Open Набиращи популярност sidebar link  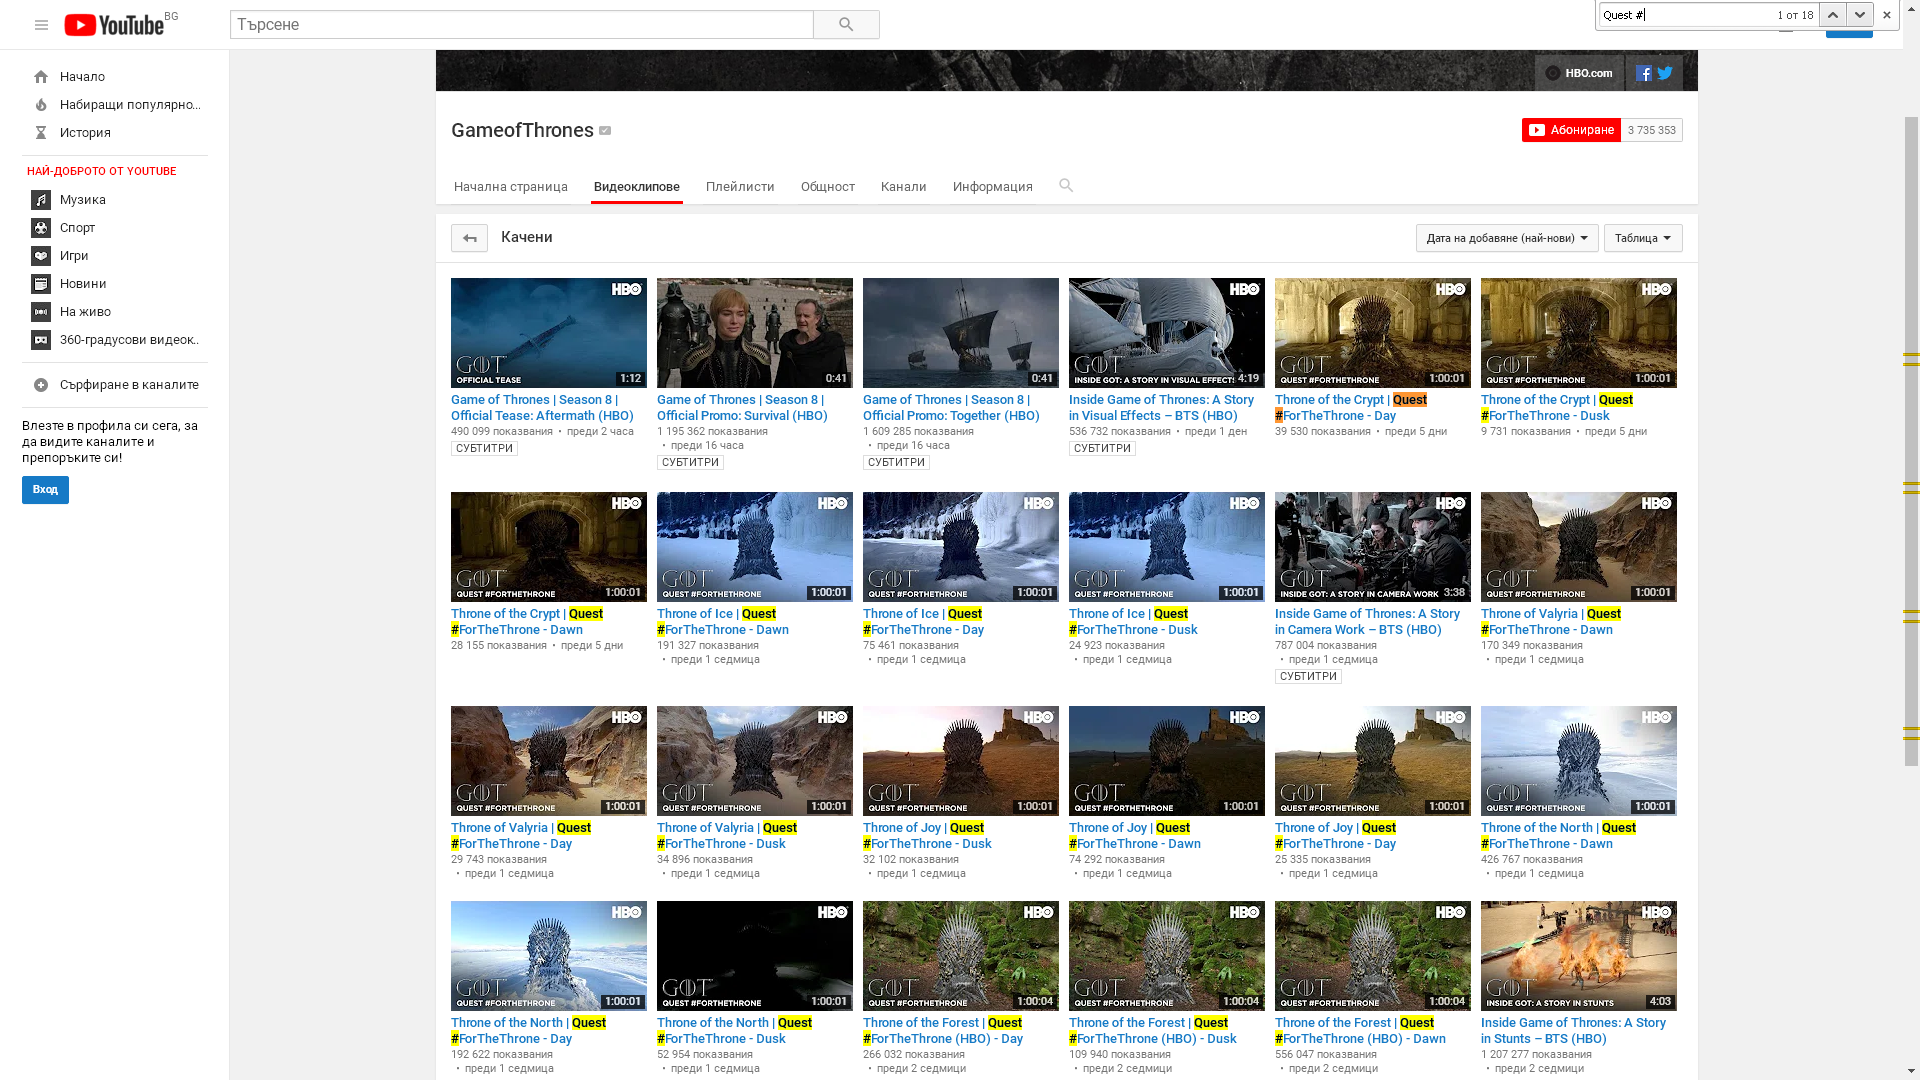tap(130, 105)
